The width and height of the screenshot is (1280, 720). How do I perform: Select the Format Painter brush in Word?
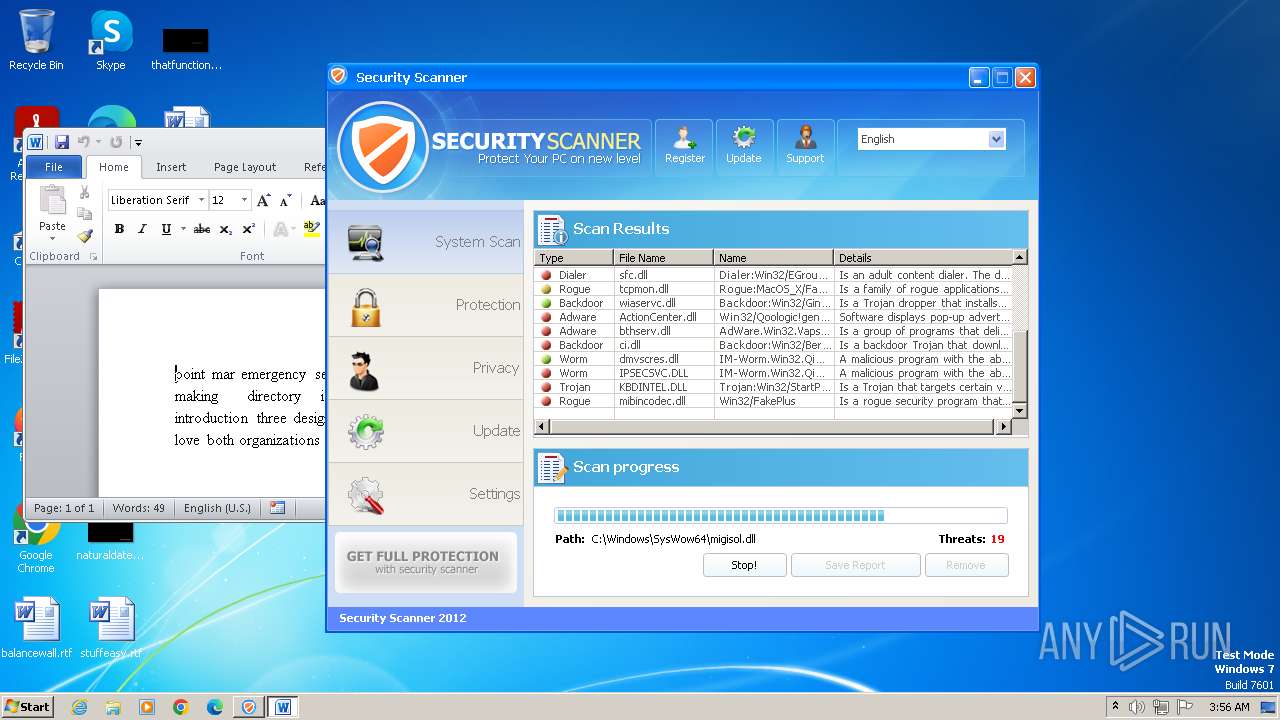(85, 236)
